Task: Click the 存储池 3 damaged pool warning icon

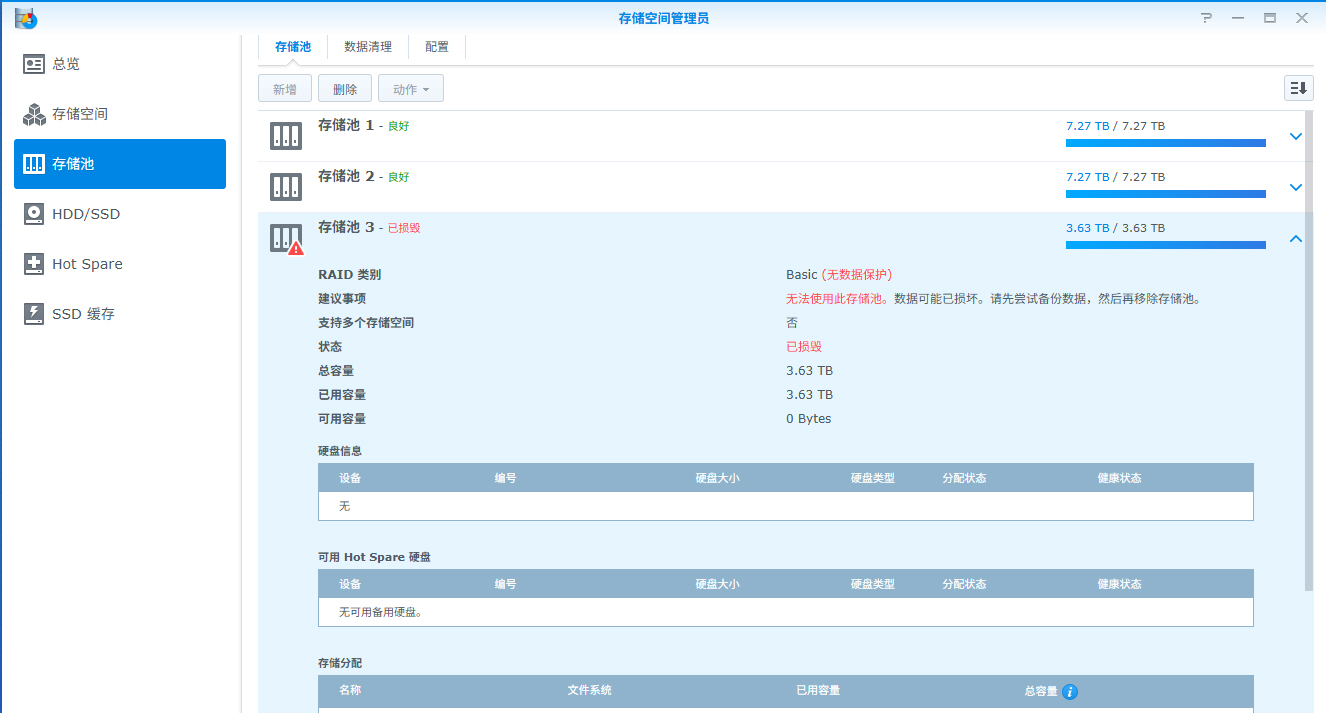Action: click(295, 248)
